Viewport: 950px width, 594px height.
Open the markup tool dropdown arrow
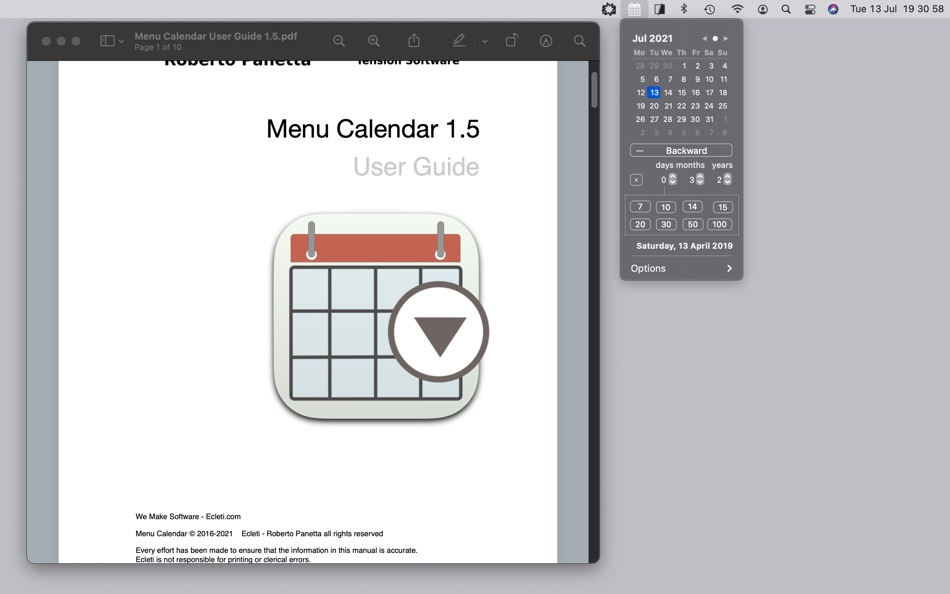[x=485, y=41]
